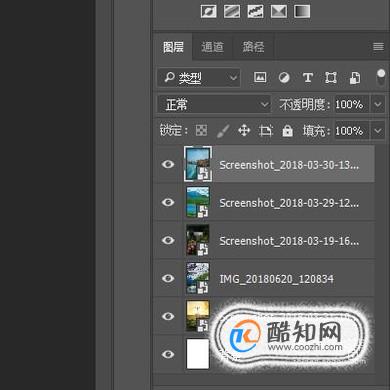Open the 正常 blend mode dropdown
The height and width of the screenshot is (390, 390).
214,104
